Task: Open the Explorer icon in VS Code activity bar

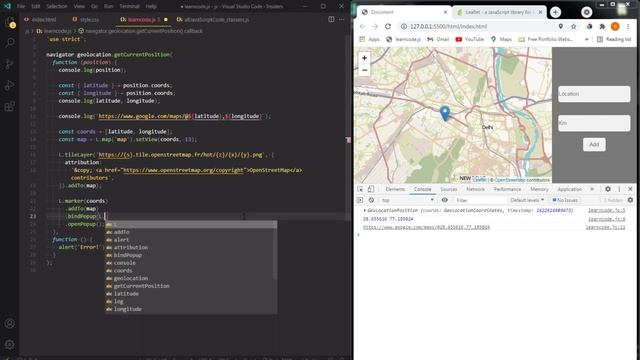Action: click(9, 22)
